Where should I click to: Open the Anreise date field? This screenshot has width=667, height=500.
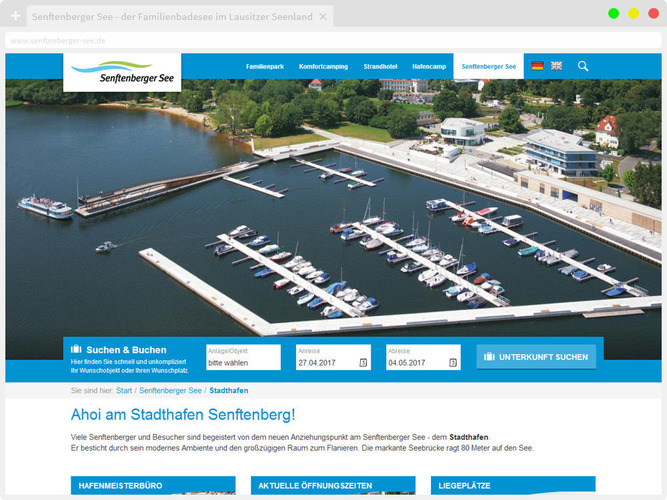[x=333, y=357]
